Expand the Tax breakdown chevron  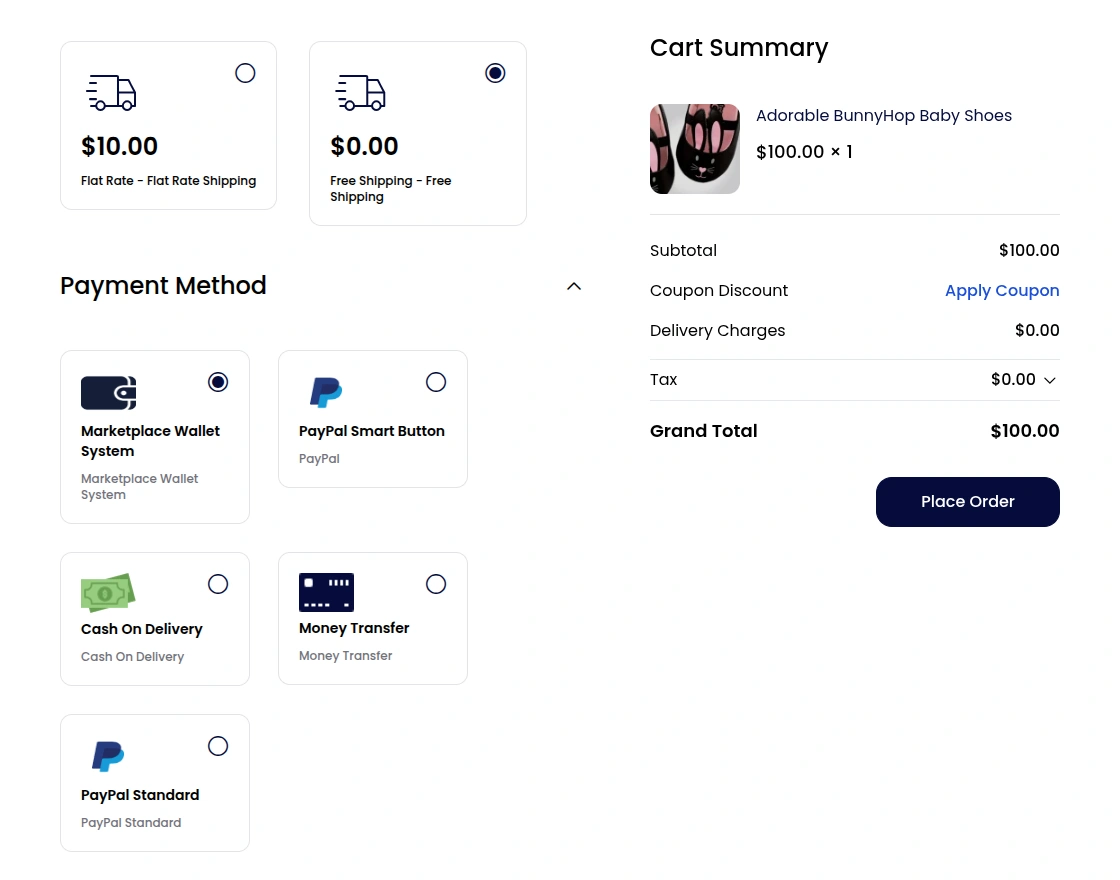click(x=1049, y=380)
